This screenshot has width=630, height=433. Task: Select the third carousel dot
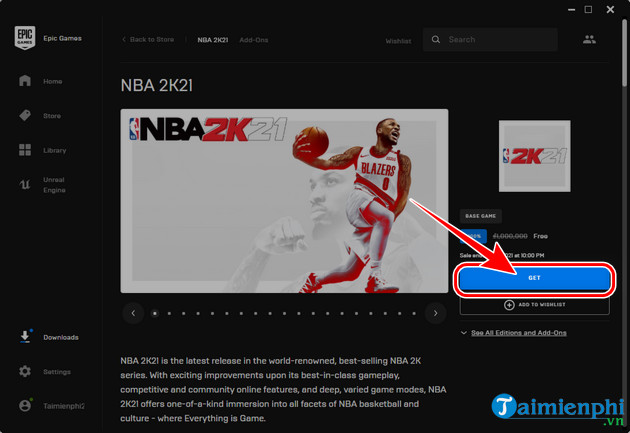coord(184,313)
